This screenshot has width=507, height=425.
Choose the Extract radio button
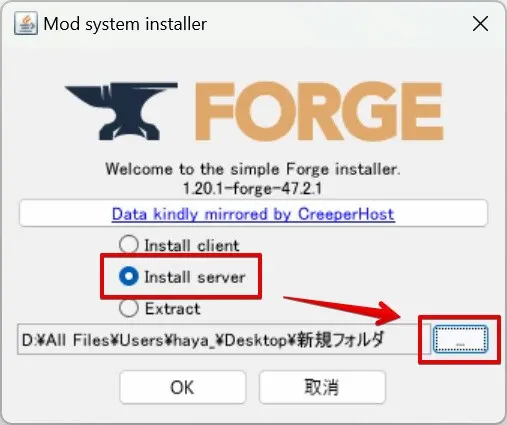(x=129, y=308)
